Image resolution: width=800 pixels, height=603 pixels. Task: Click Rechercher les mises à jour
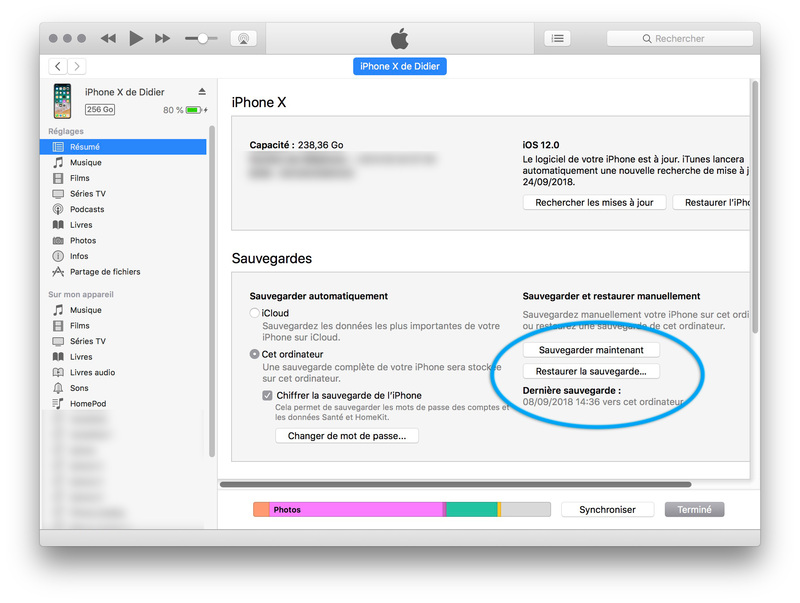click(x=594, y=203)
